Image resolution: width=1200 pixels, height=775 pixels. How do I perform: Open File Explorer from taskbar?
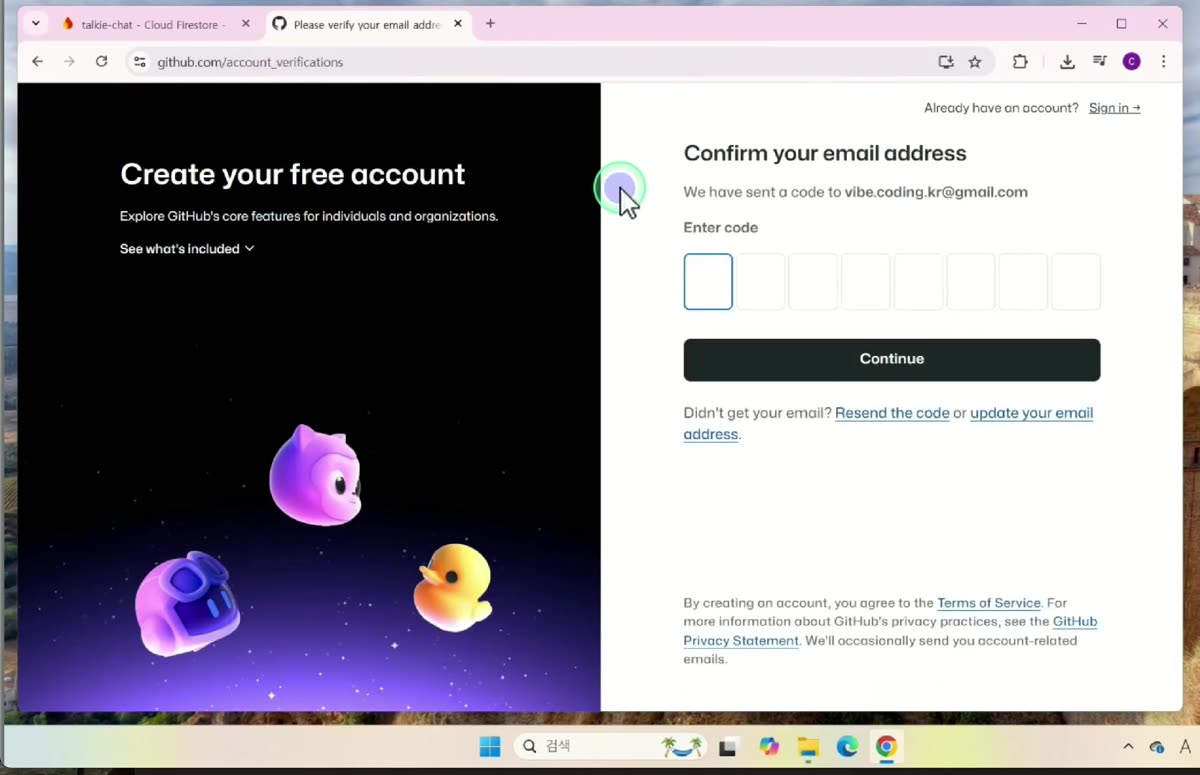pyautogui.click(x=808, y=747)
